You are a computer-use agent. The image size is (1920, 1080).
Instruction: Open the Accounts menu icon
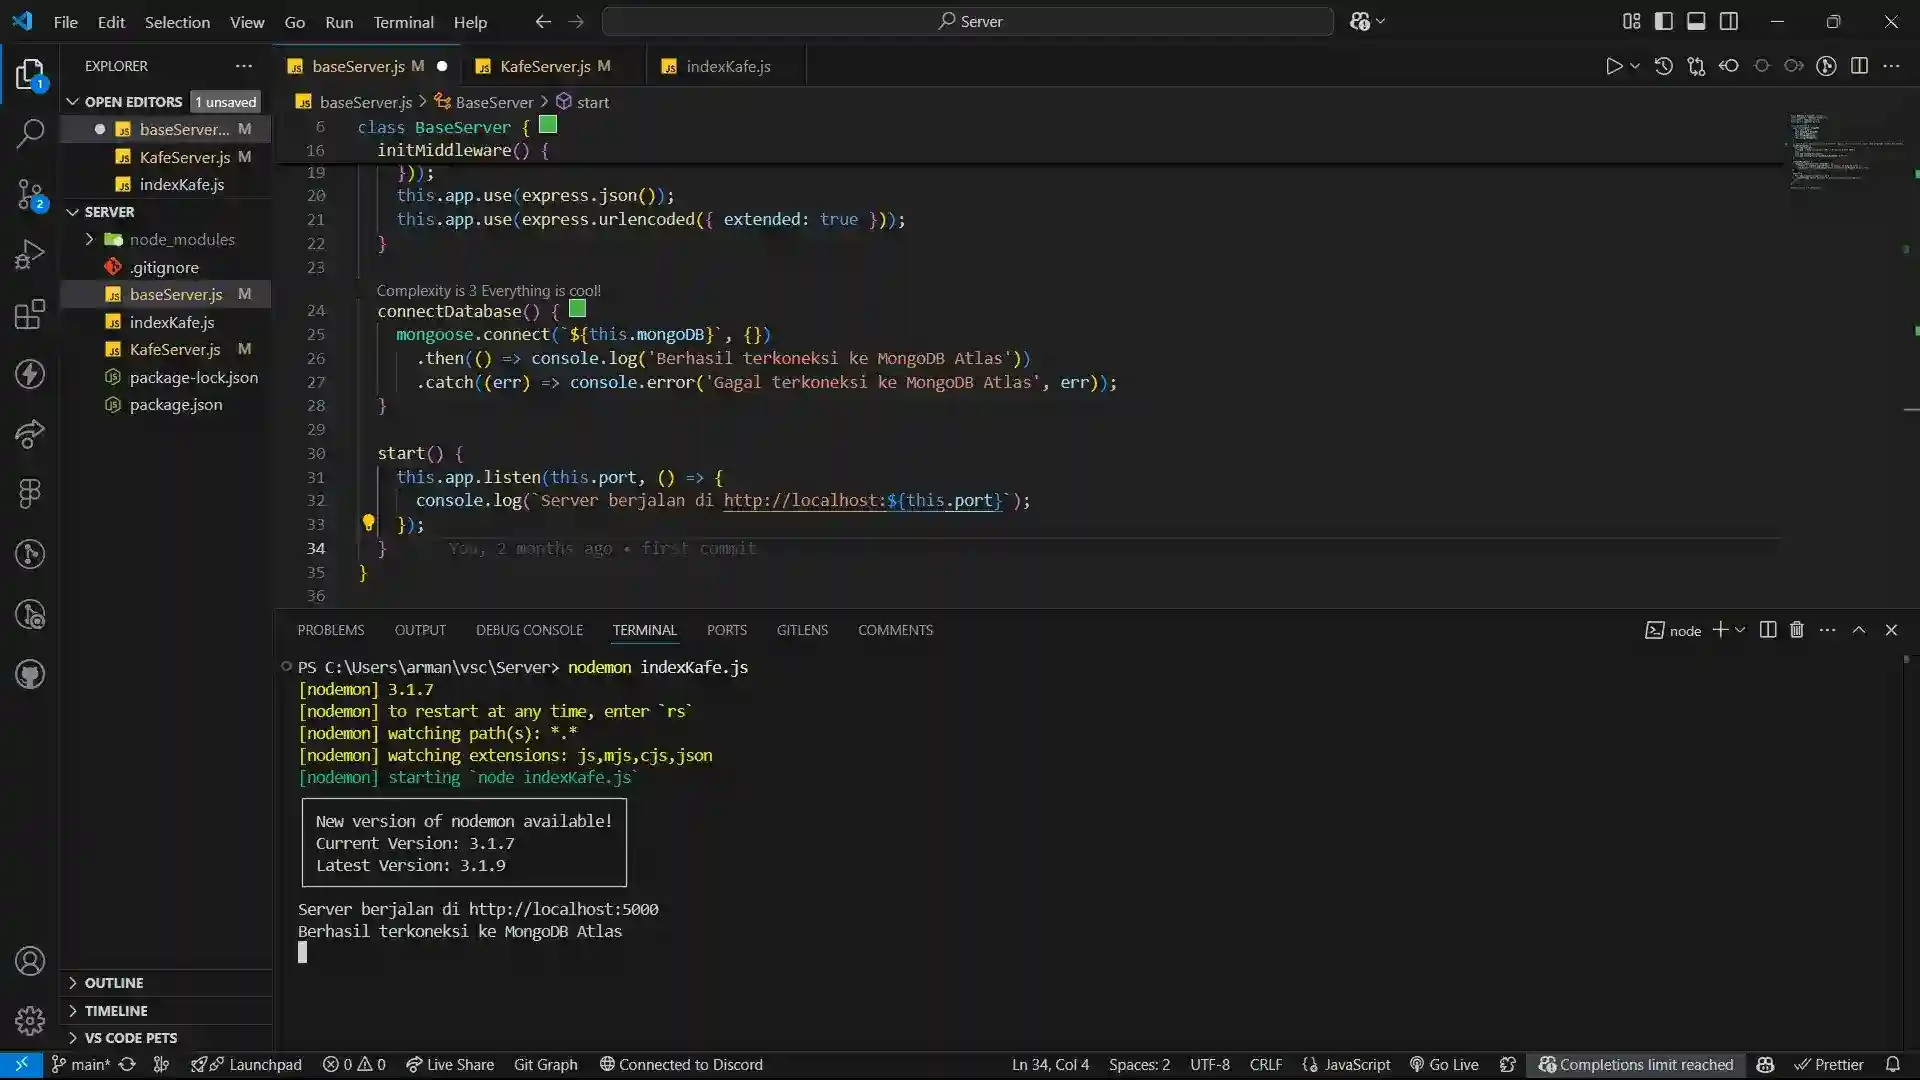pyautogui.click(x=30, y=961)
